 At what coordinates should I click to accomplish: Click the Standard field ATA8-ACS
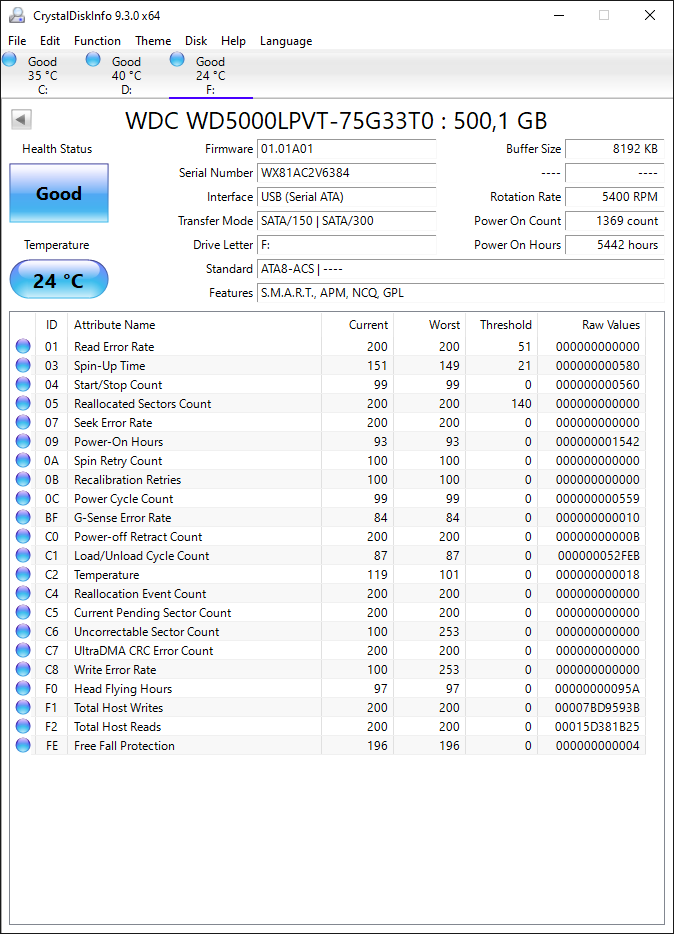pos(461,269)
